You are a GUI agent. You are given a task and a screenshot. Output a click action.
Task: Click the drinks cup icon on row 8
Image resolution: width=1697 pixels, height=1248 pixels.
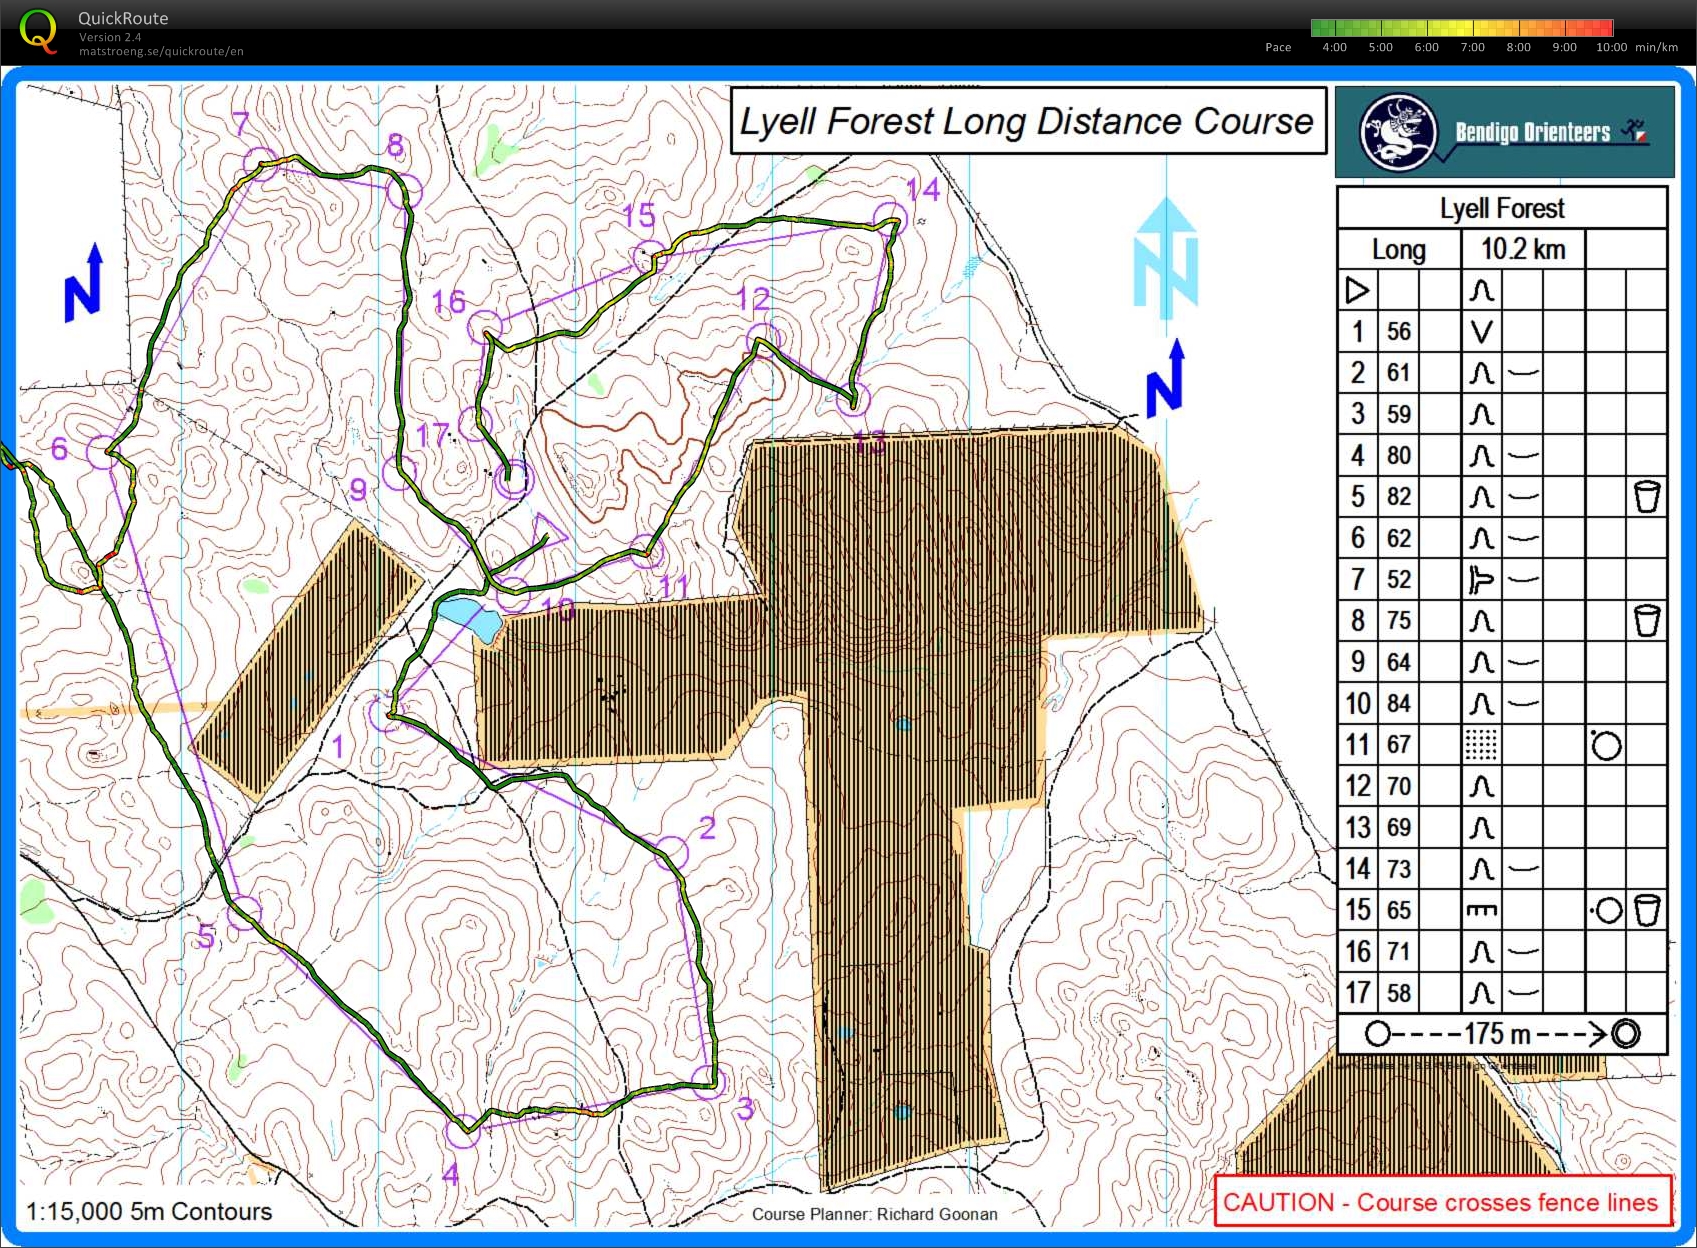tap(1646, 620)
